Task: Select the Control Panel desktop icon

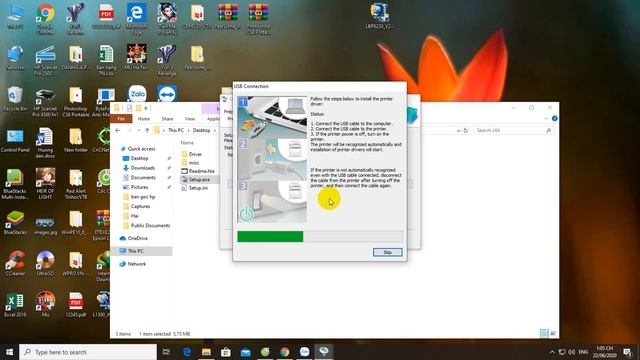Action: click(x=15, y=140)
